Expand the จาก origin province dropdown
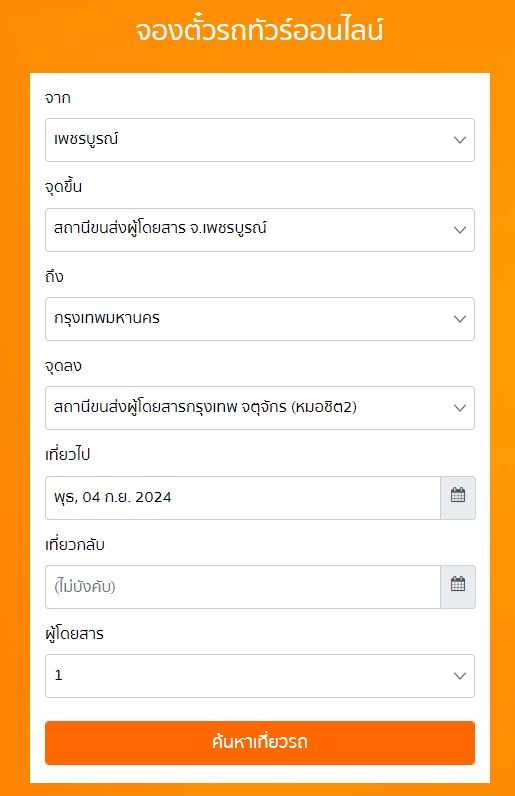This screenshot has height=796, width=515. [260, 140]
